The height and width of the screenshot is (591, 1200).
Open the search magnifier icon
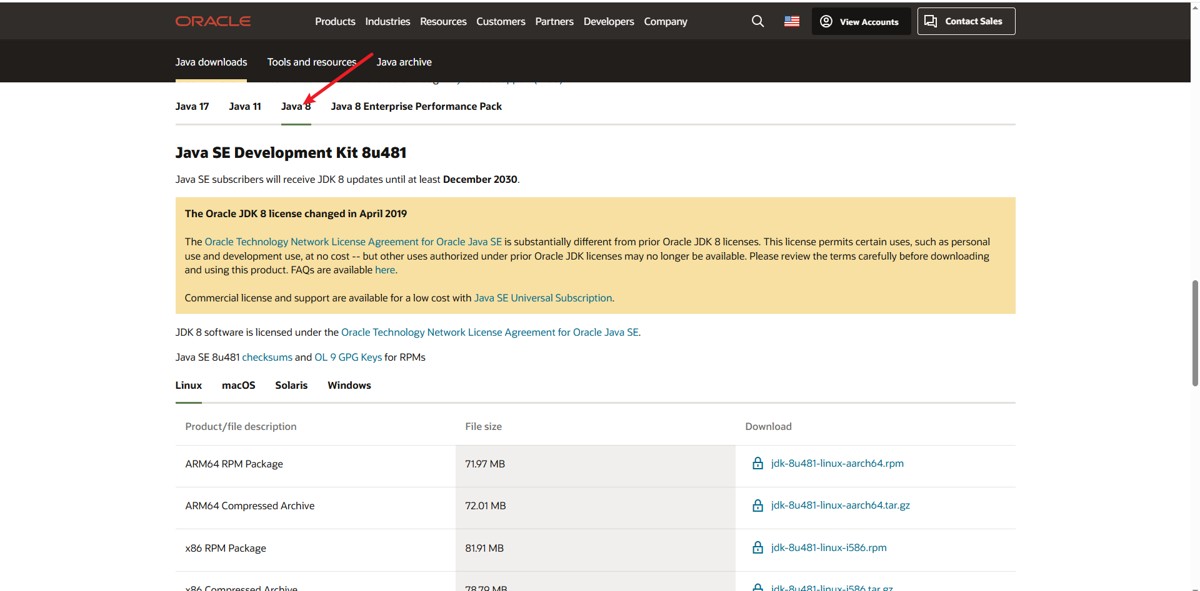757,21
